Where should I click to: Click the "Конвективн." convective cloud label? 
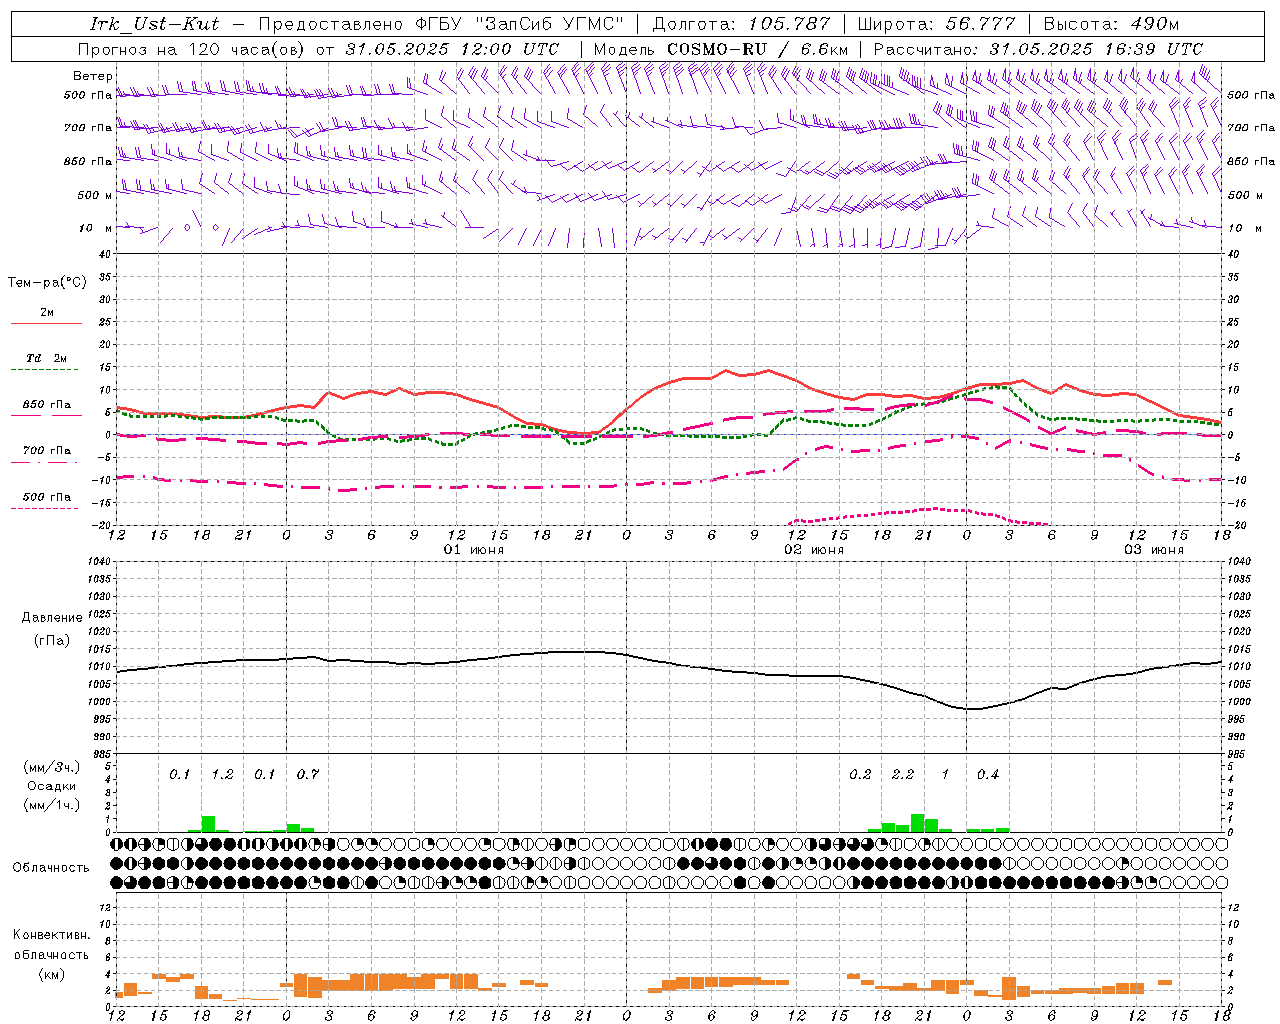[52, 935]
